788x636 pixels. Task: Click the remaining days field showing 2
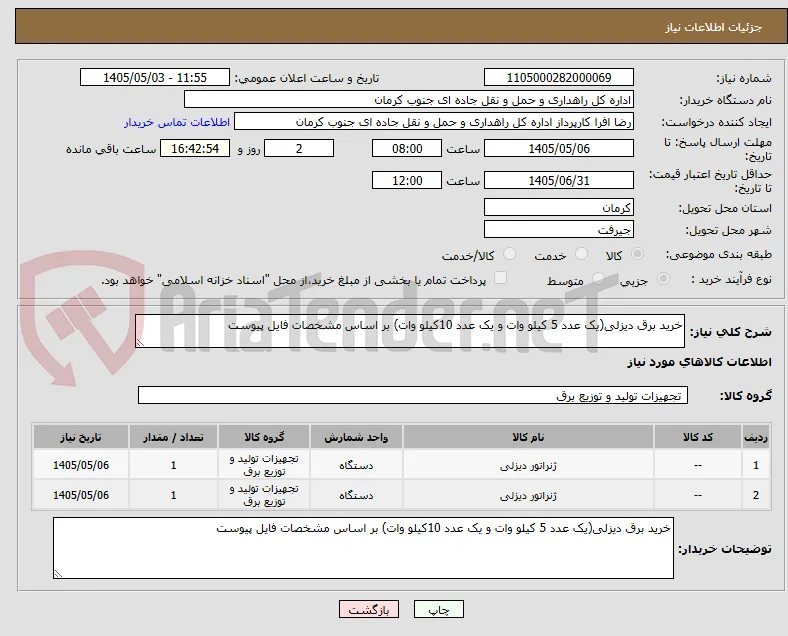[x=299, y=149]
